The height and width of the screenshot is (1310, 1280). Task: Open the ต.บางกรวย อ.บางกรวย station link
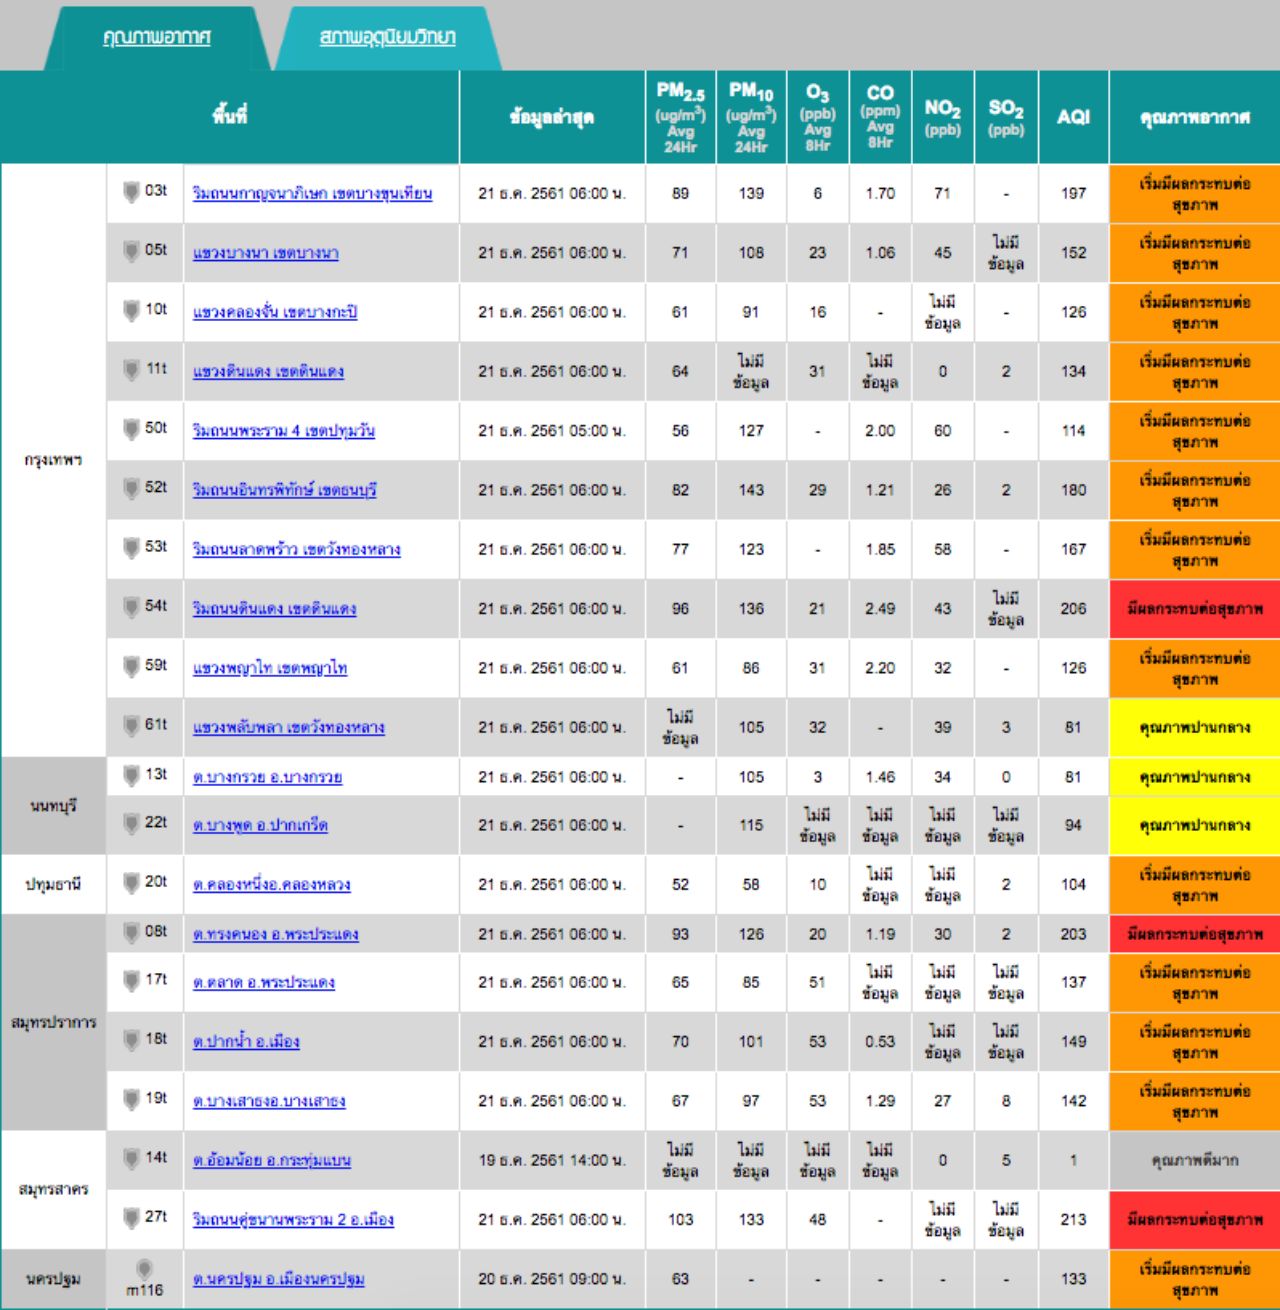click(267, 777)
